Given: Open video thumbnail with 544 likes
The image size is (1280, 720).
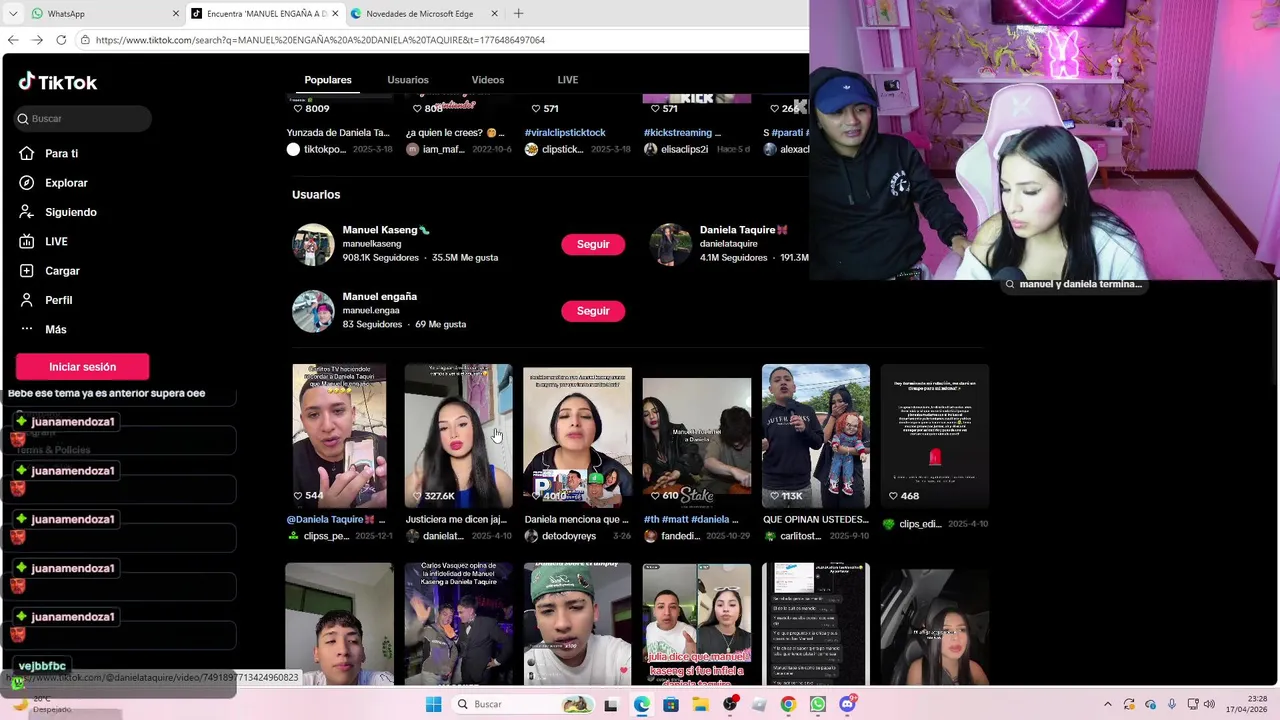Looking at the screenshot, I should tap(339, 436).
